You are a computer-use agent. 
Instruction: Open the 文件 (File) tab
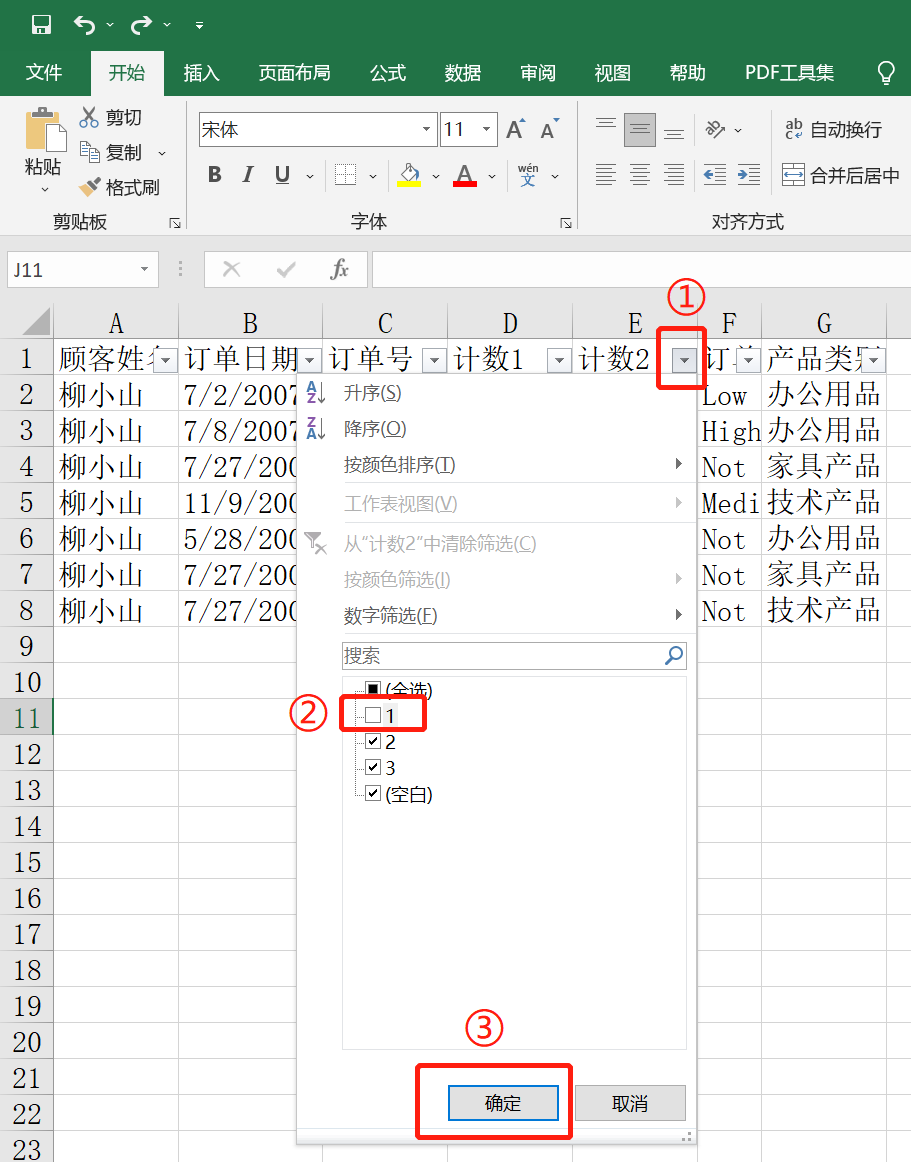(x=44, y=73)
